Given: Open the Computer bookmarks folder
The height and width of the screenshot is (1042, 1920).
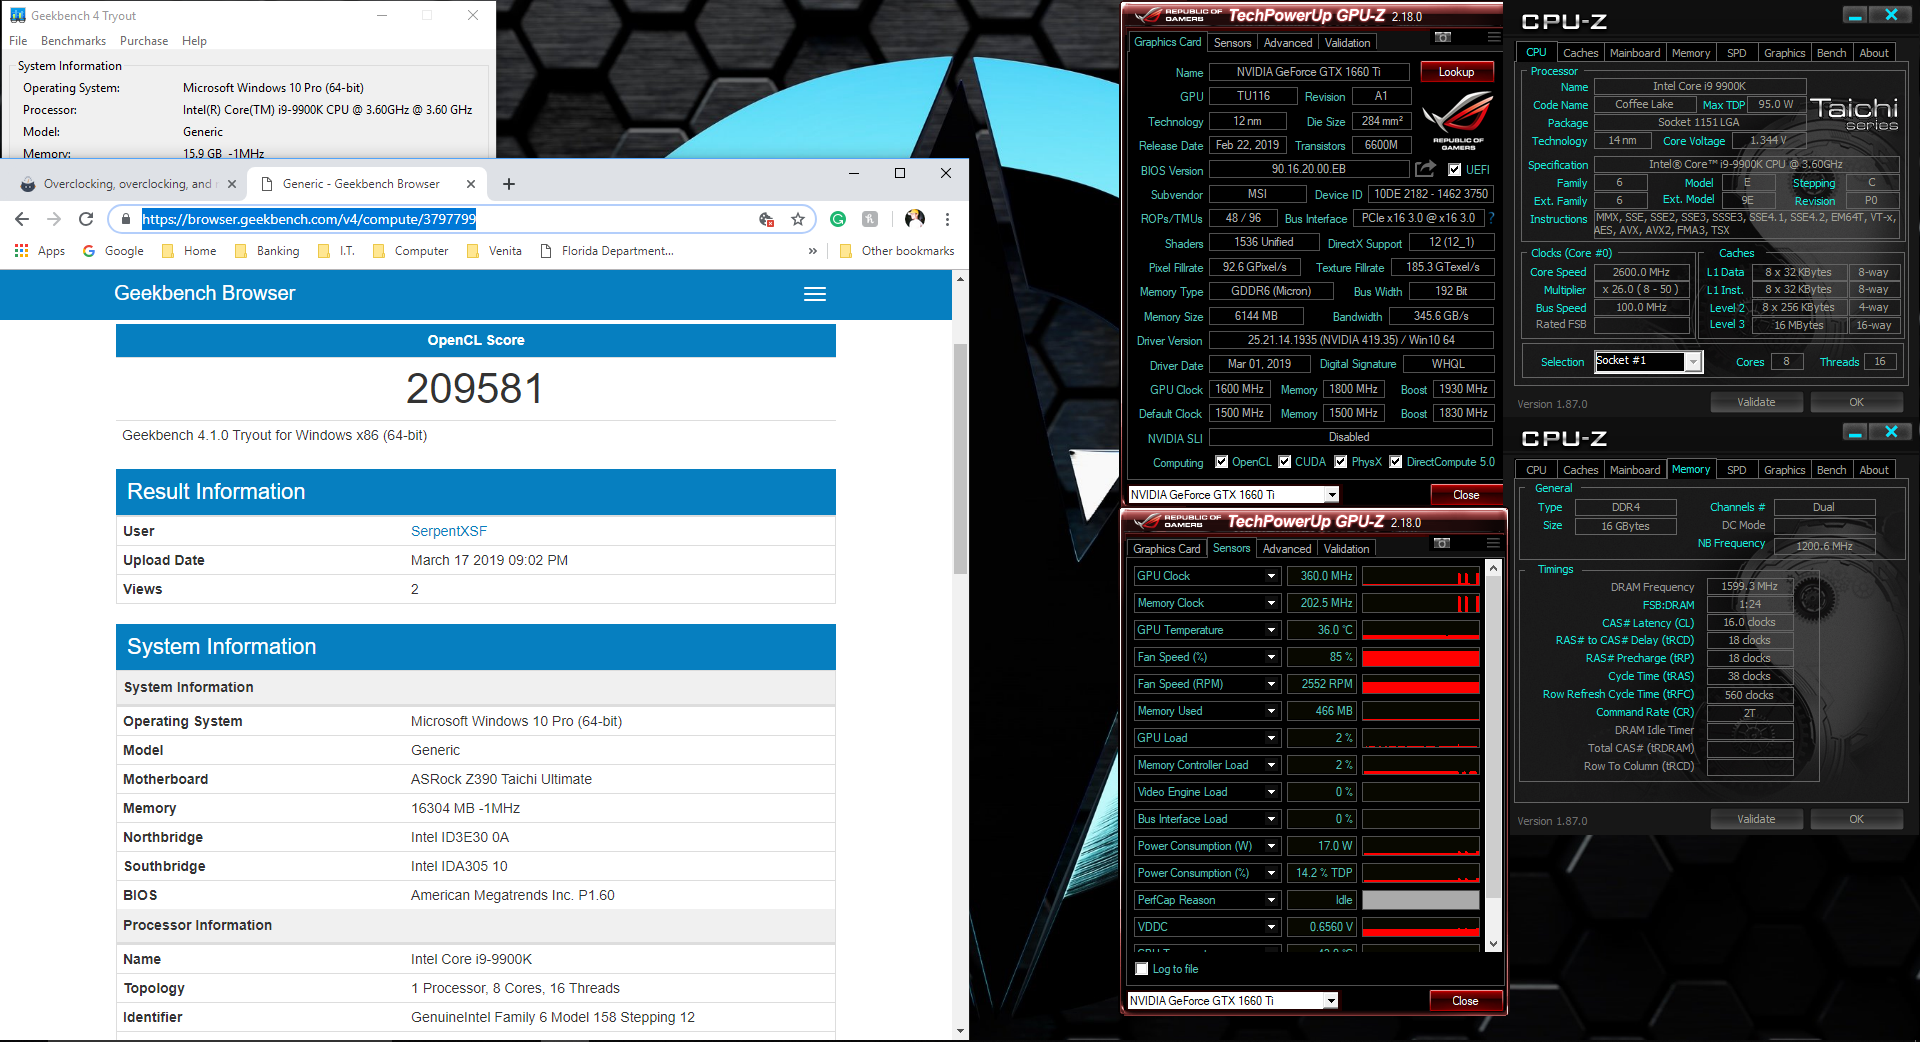Looking at the screenshot, I should tap(410, 251).
